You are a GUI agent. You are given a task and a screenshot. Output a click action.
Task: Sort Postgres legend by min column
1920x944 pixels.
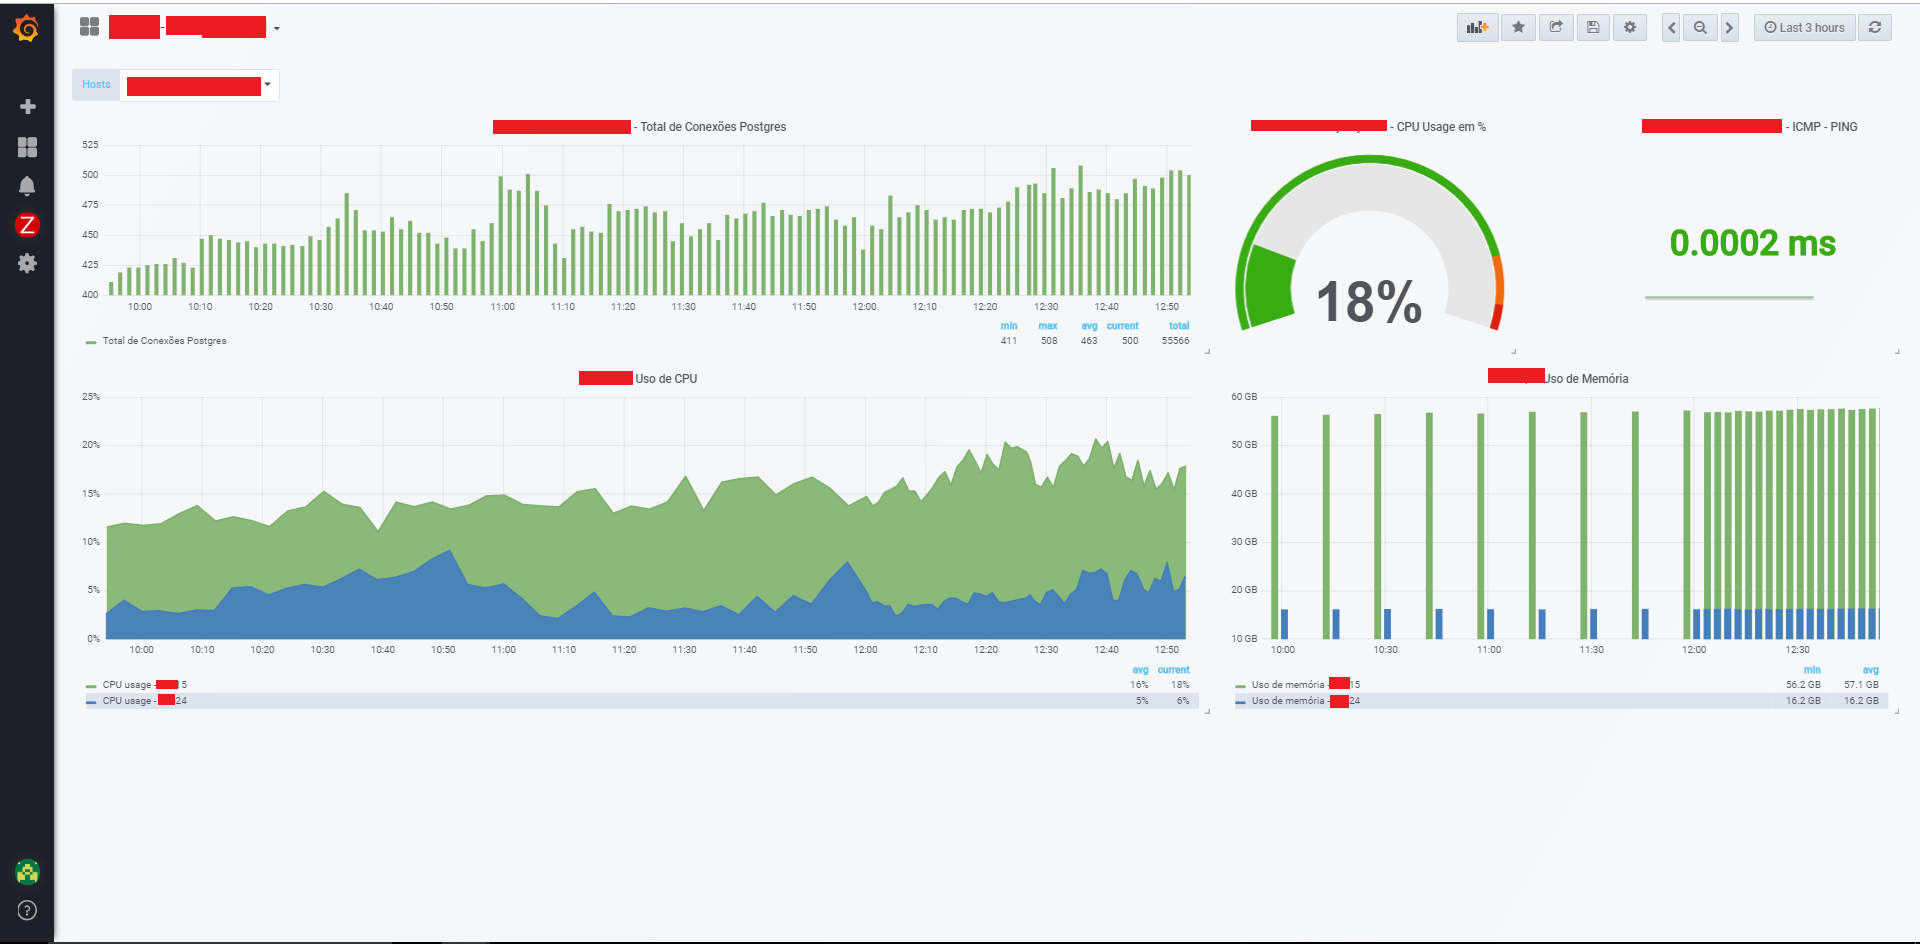pos(1009,326)
